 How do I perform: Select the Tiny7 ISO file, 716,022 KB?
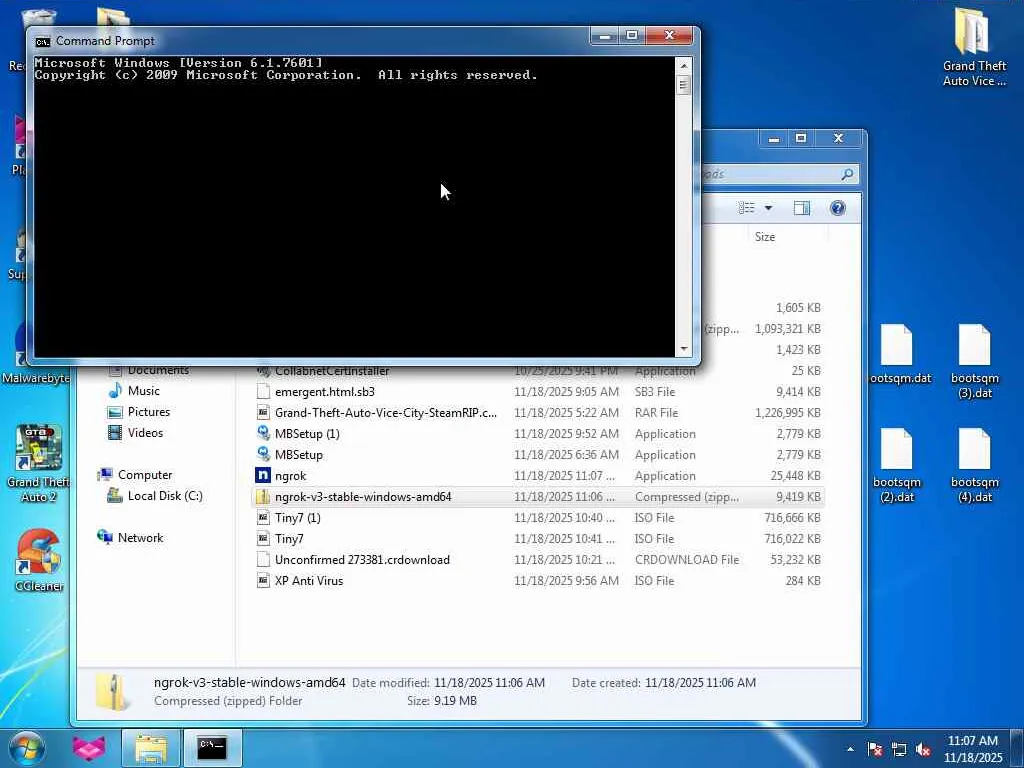(538, 538)
